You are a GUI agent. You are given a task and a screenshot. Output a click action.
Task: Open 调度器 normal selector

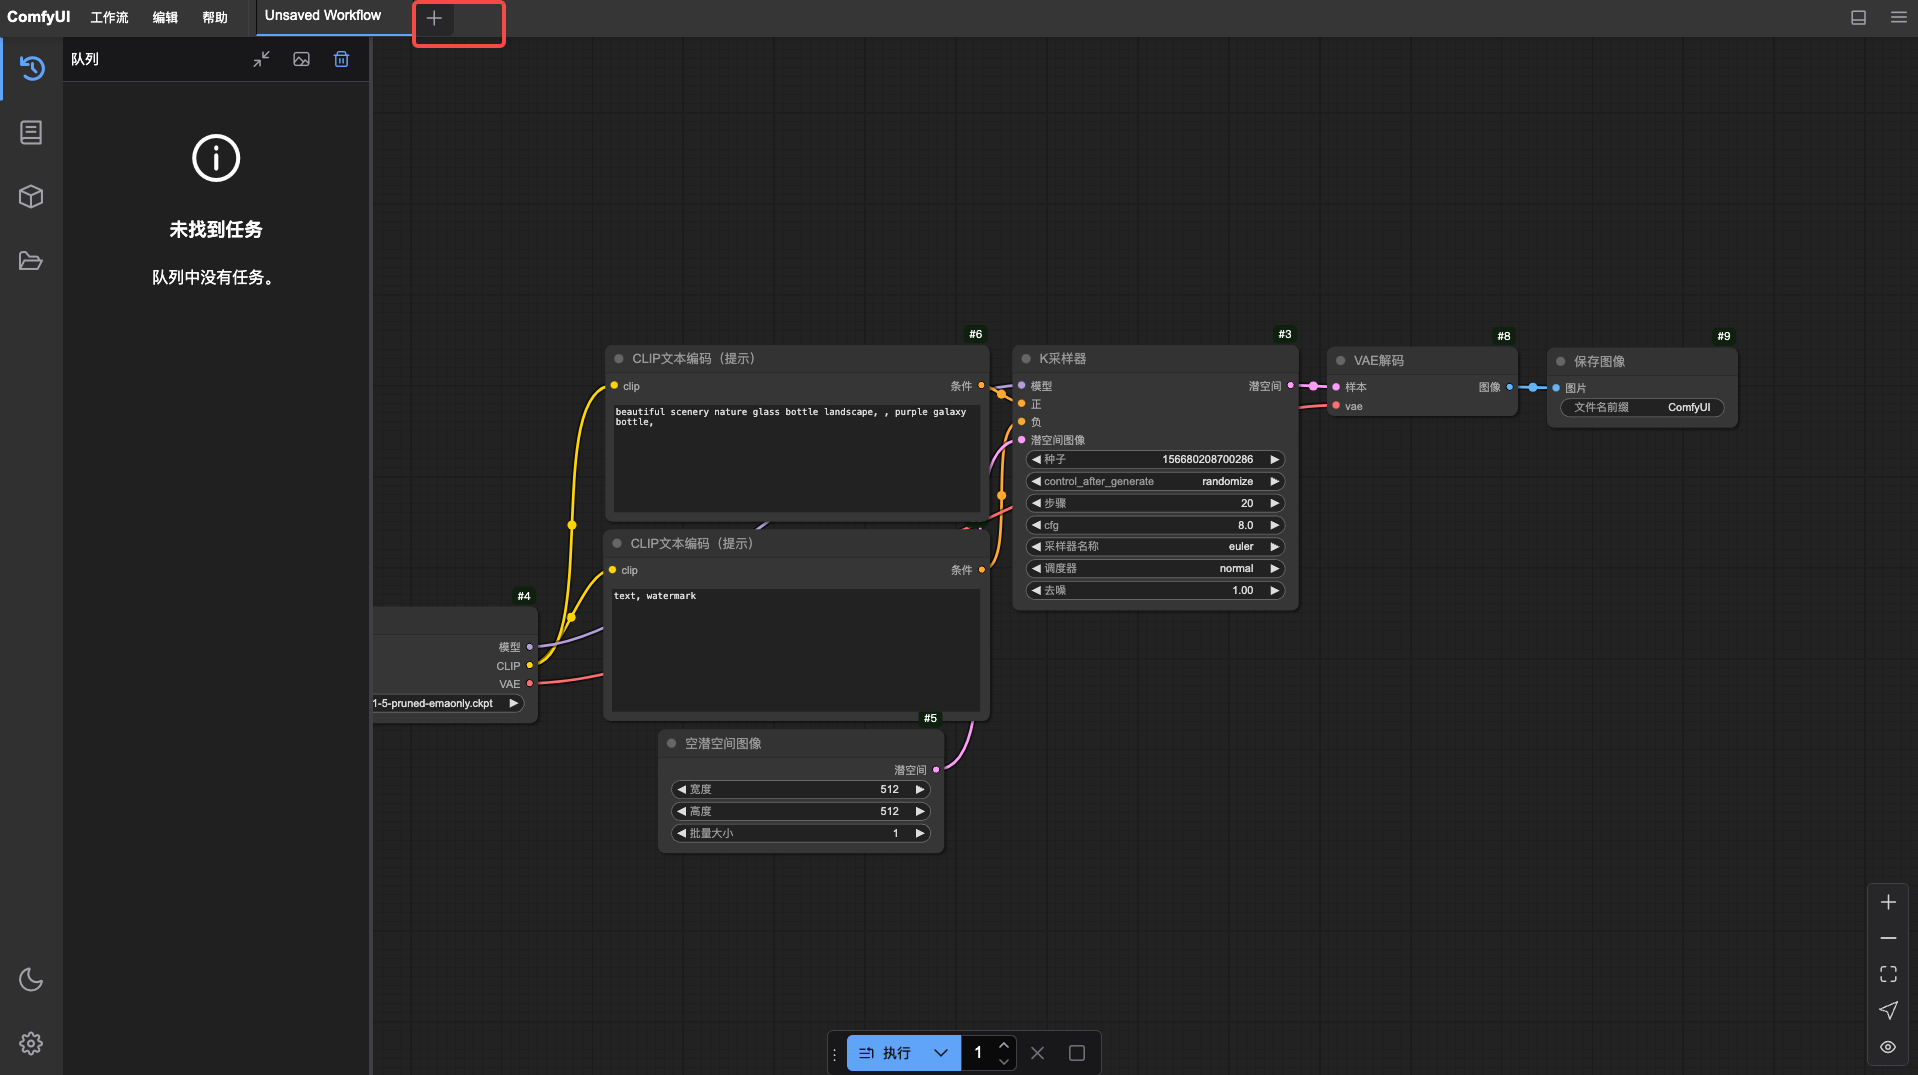(x=1155, y=569)
